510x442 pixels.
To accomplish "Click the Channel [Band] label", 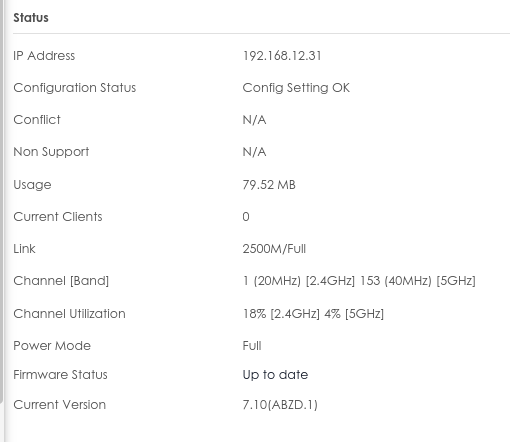I will click(x=61, y=281).
